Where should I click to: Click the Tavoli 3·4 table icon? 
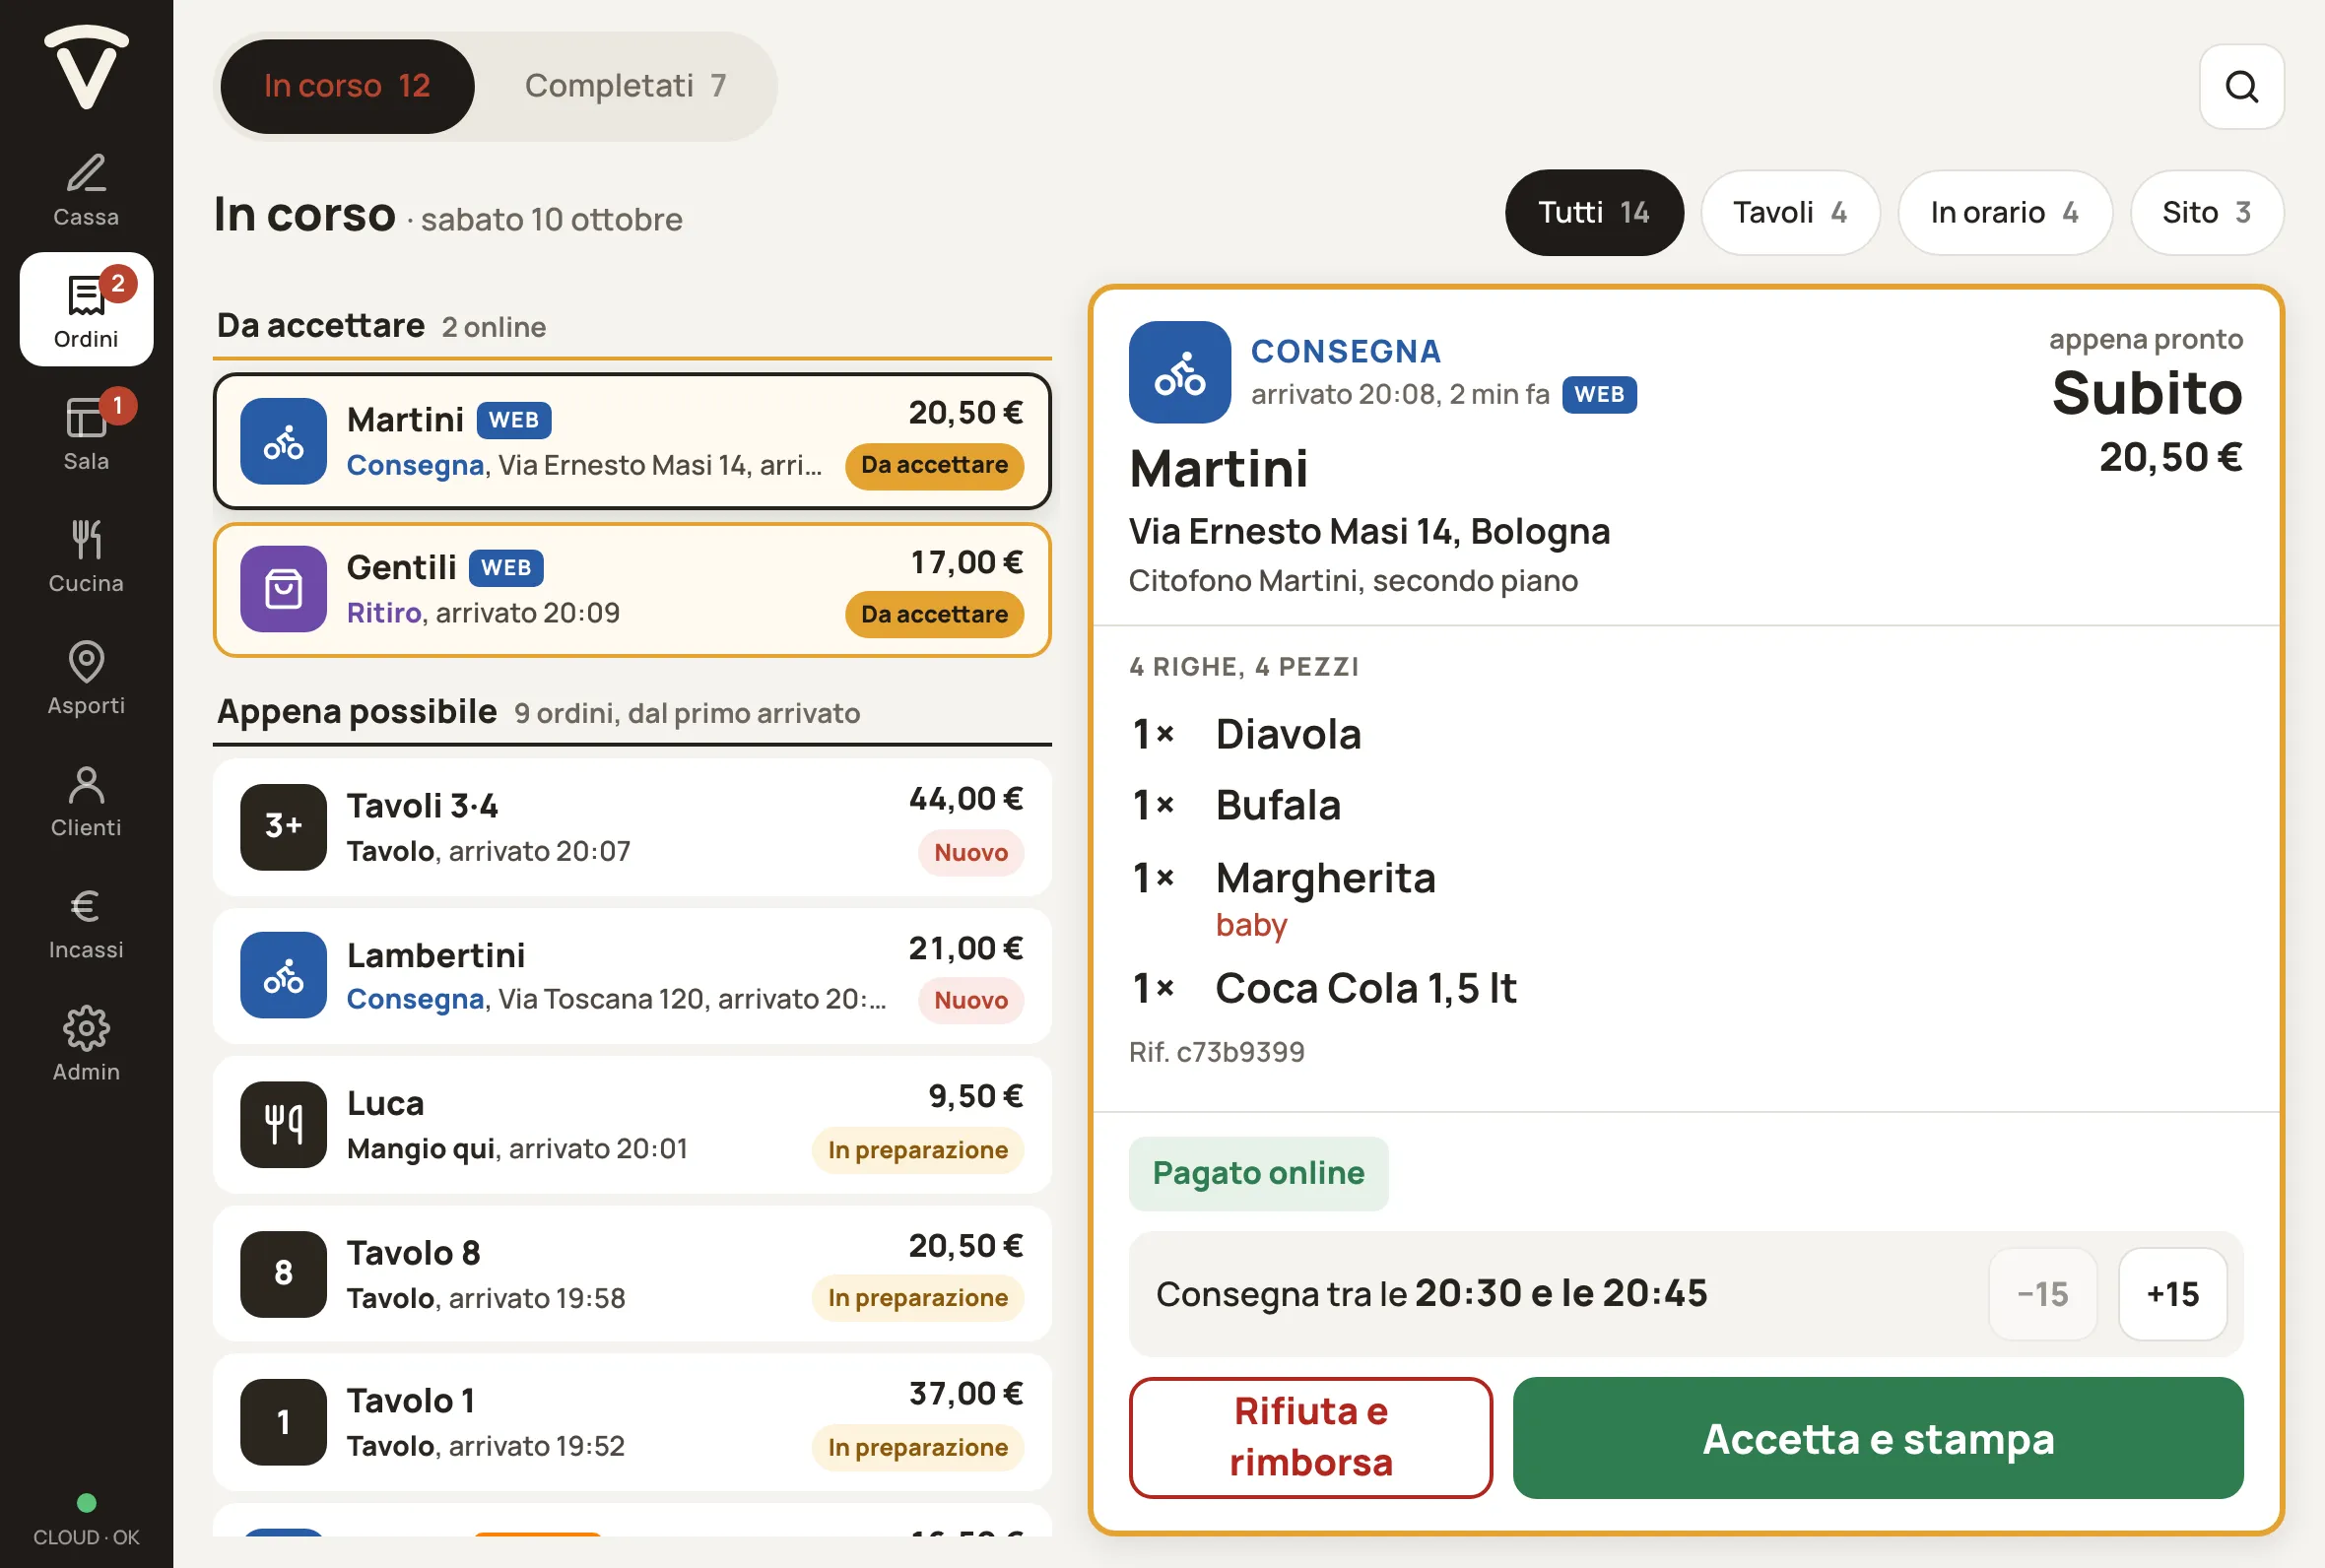(x=283, y=826)
